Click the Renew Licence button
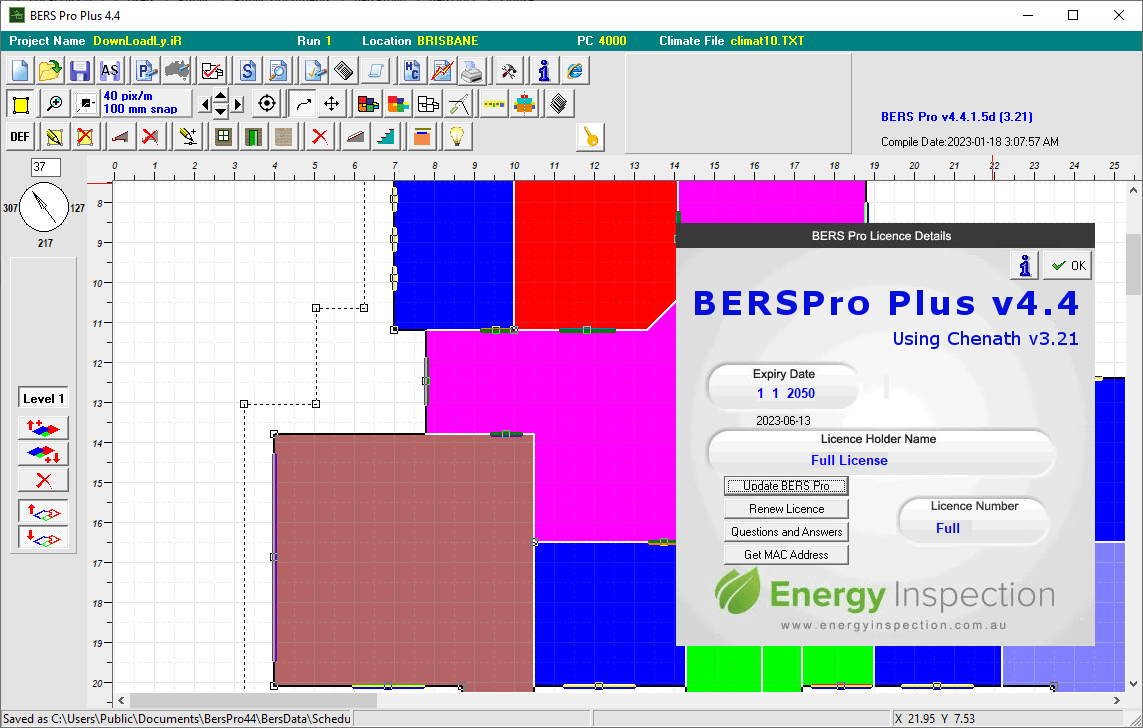This screenshot has width=1143, height=728. (786, 507)
